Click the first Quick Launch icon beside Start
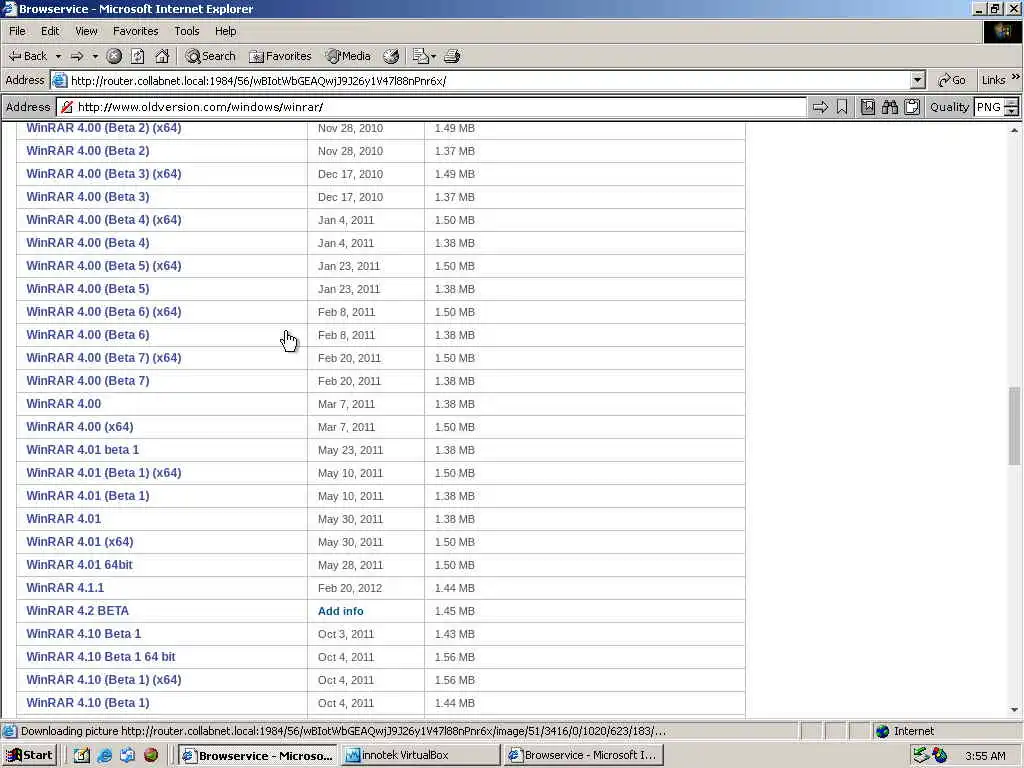Image resolution: width=1024 pixels, height=768 pixels. point(82,755)
